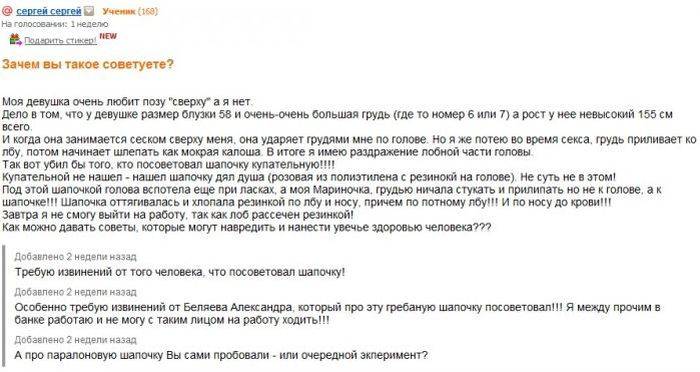Click the first line starting Моя девушка
This screenshot has width=700, height=372.
click(x=127, y=102)
